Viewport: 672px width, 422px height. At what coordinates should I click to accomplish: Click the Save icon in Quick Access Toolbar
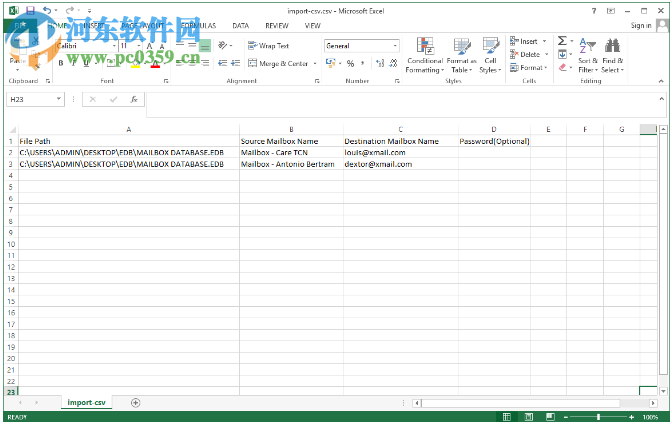[x=29, y=10]
